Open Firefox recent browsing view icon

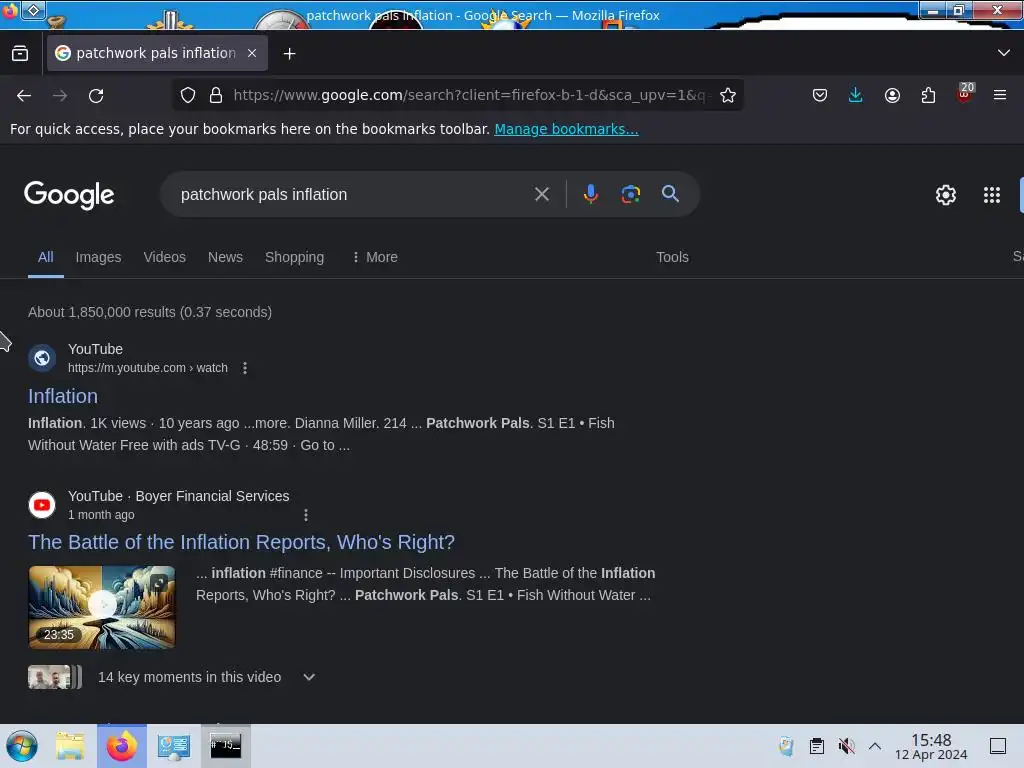point(20,54)
